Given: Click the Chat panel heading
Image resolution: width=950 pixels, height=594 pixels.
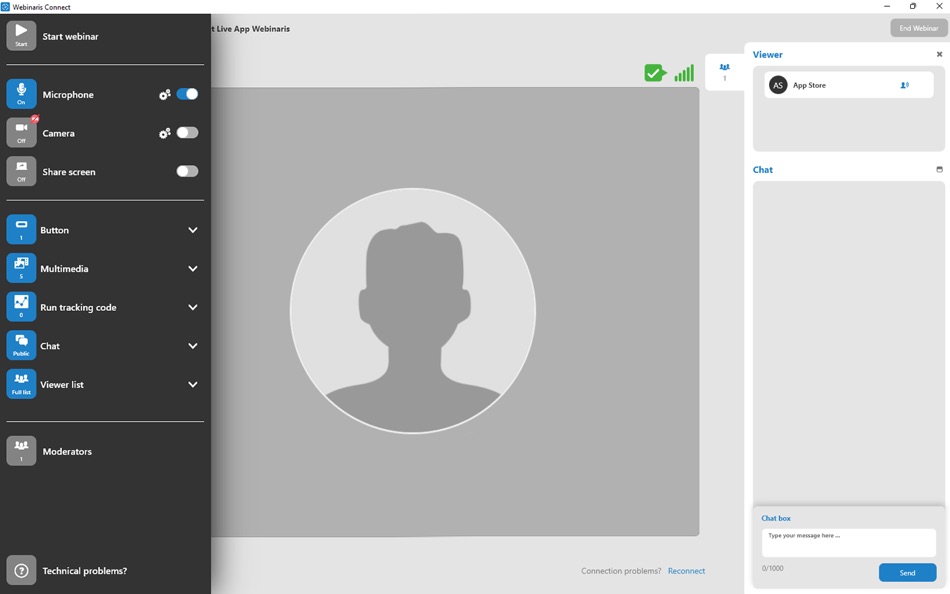Looking at the screenshot, I should 763,170.
